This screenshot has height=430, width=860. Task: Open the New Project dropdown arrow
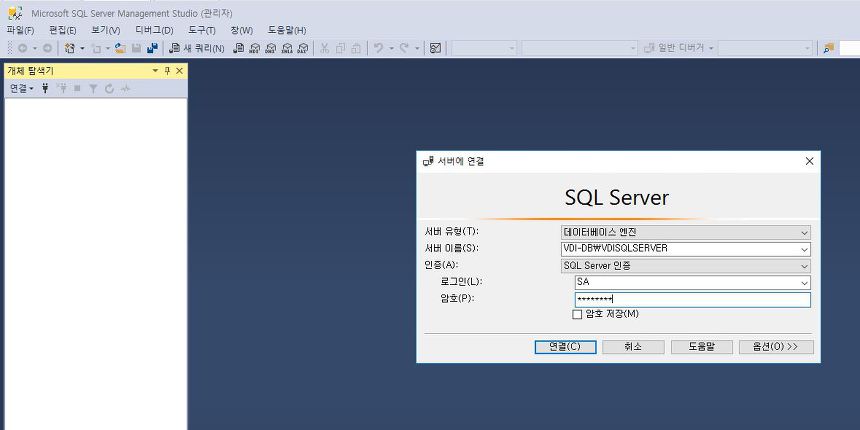82,48
